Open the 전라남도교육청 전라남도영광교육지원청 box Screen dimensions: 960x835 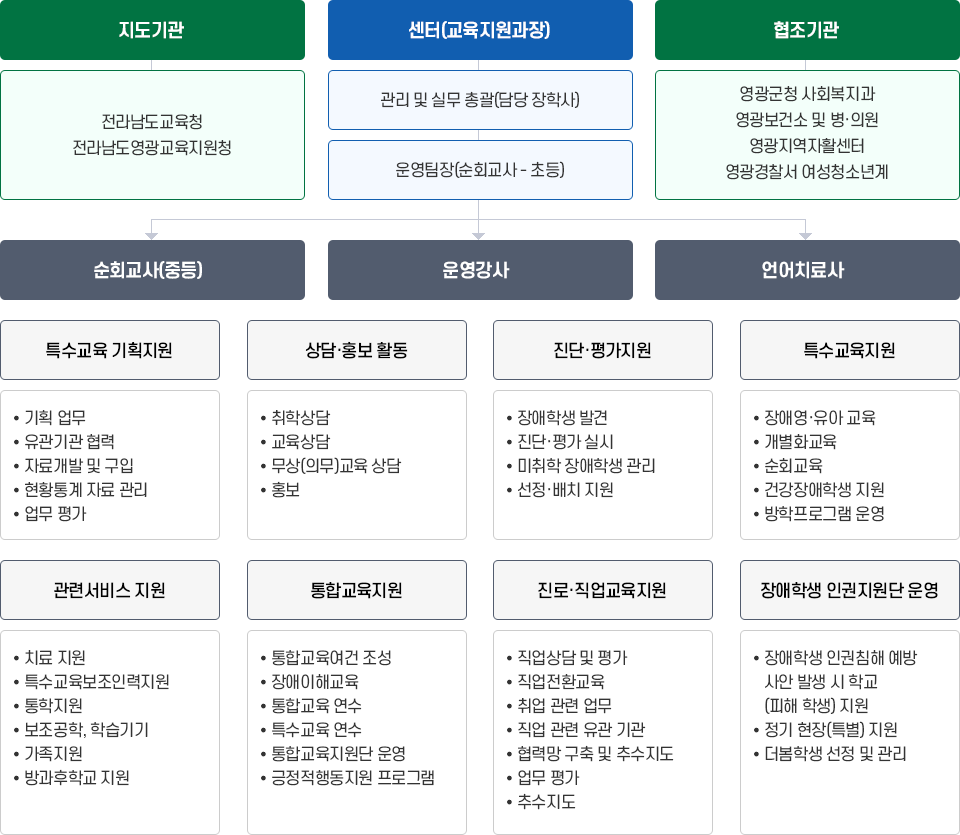coord(151,134)
